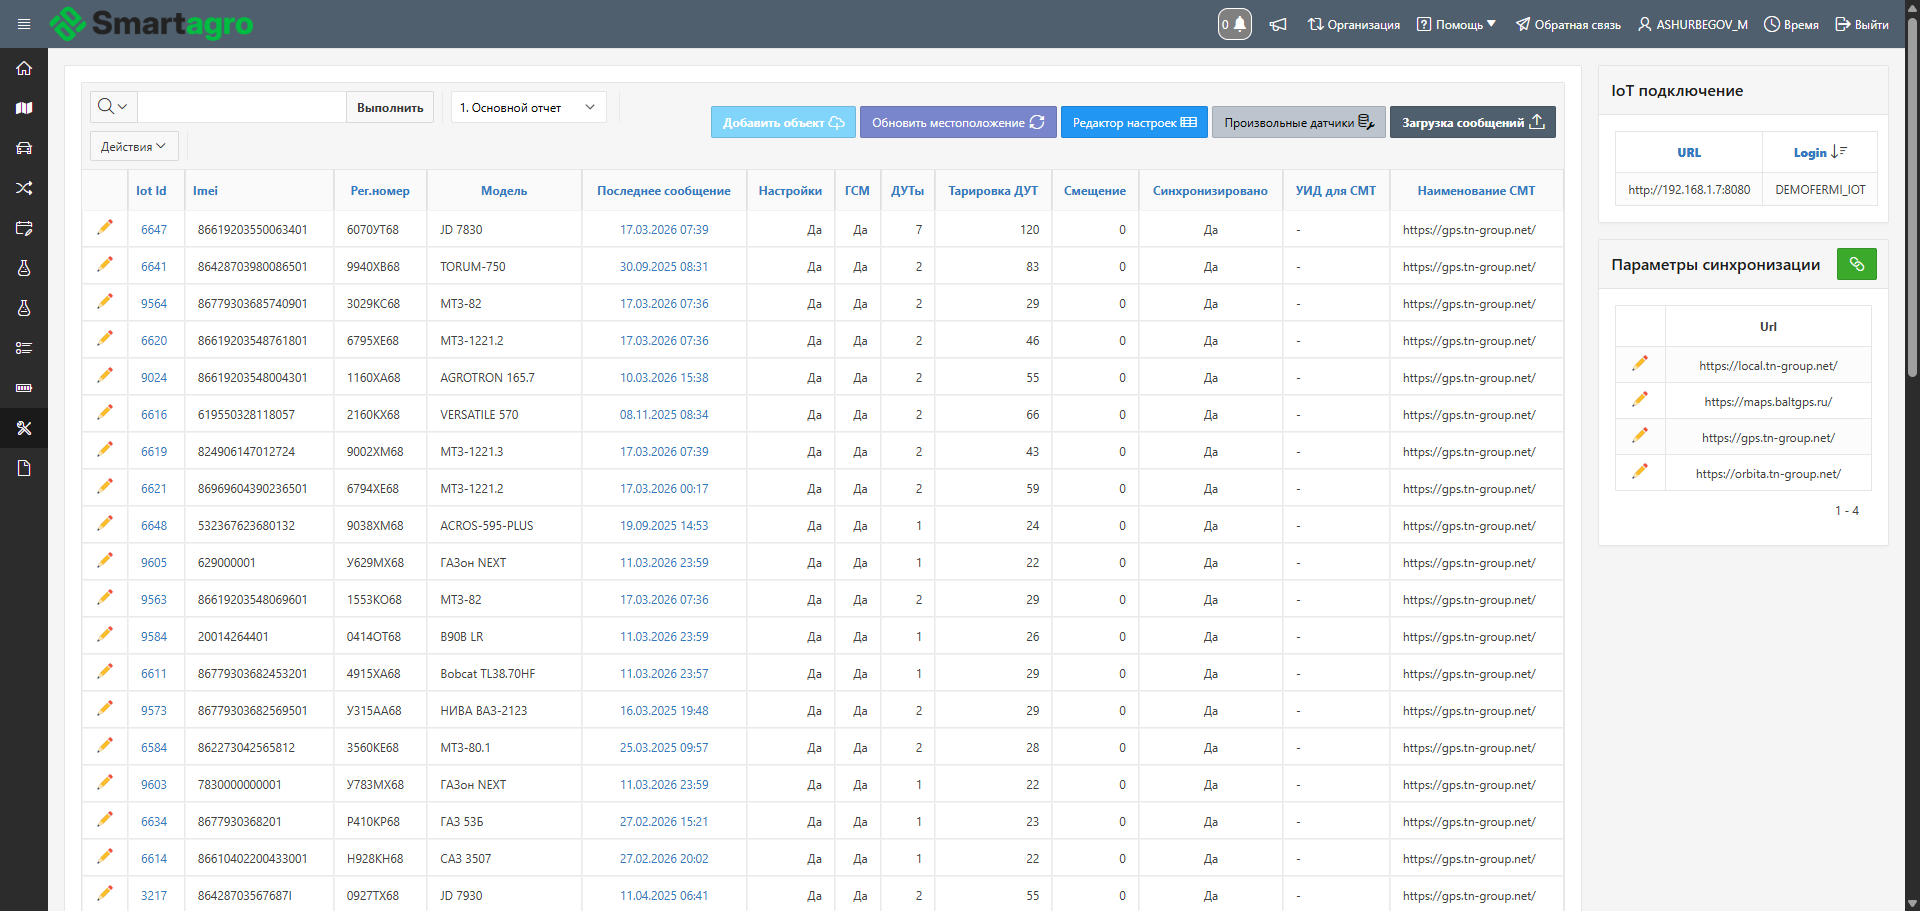Click the Добавить объект button

[x=783, y=122]
